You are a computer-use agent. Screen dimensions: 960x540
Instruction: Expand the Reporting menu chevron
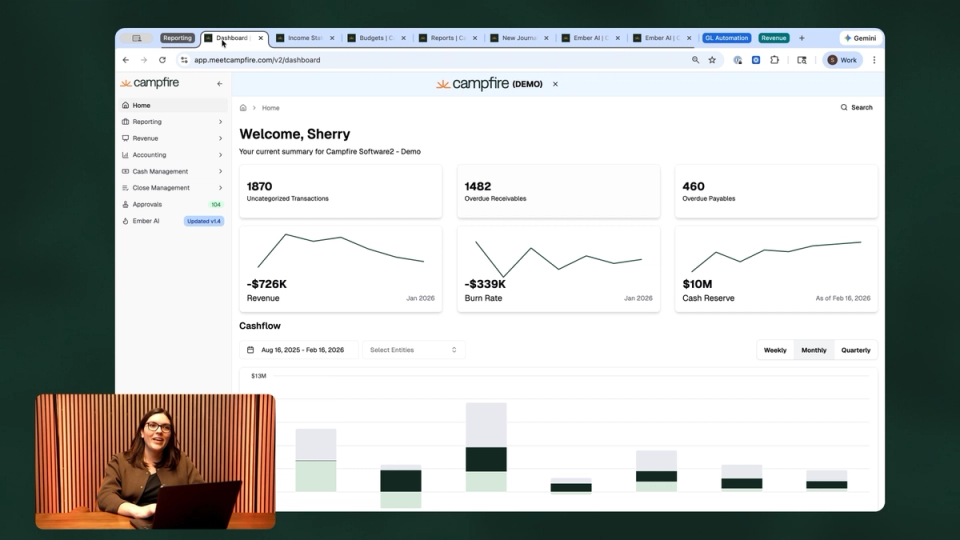point(220,122)
